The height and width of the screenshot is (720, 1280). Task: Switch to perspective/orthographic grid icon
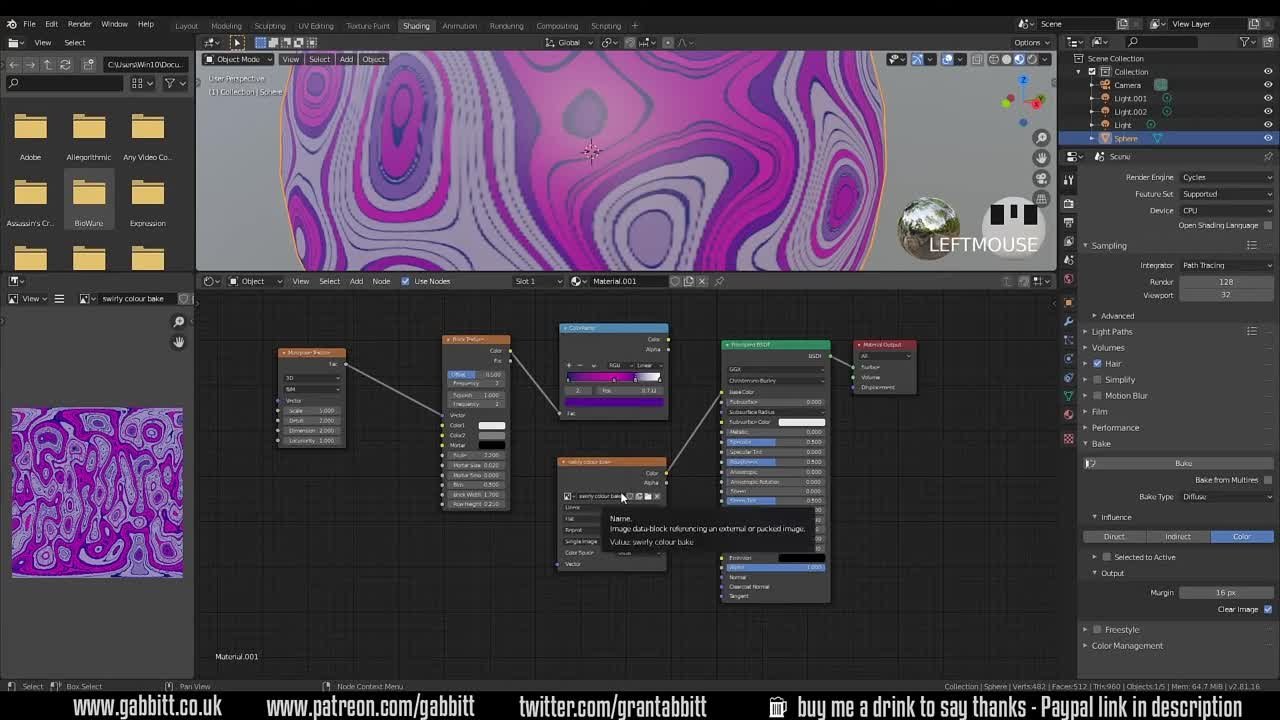[x=1041, y=198]
